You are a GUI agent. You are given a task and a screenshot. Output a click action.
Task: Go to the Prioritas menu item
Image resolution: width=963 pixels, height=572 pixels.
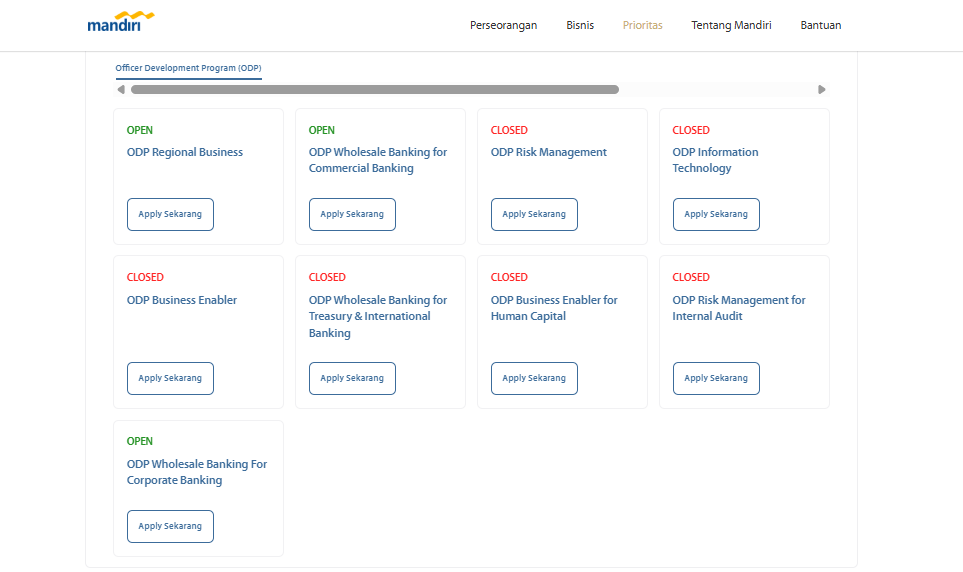642,25
